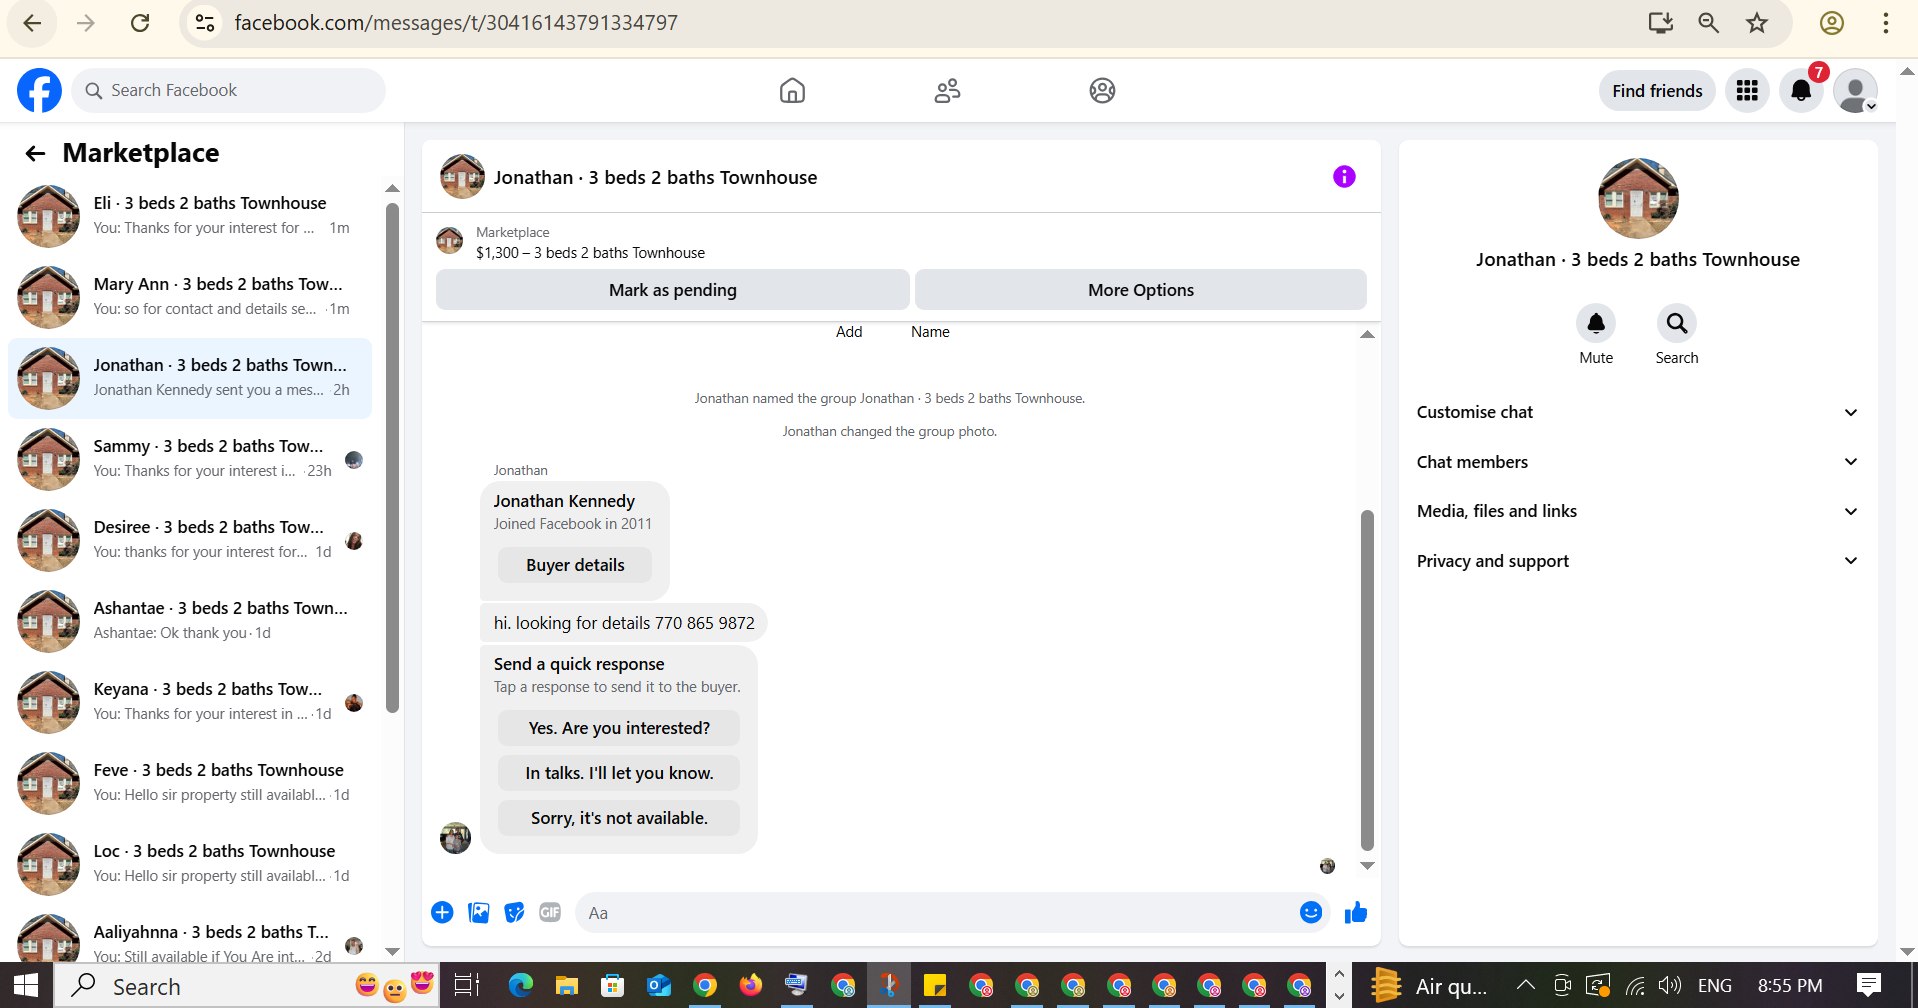The height and width of the screenshot is (1008, 1918).
Task: Open Firefox from the taskbar
Action: (751, 986)
